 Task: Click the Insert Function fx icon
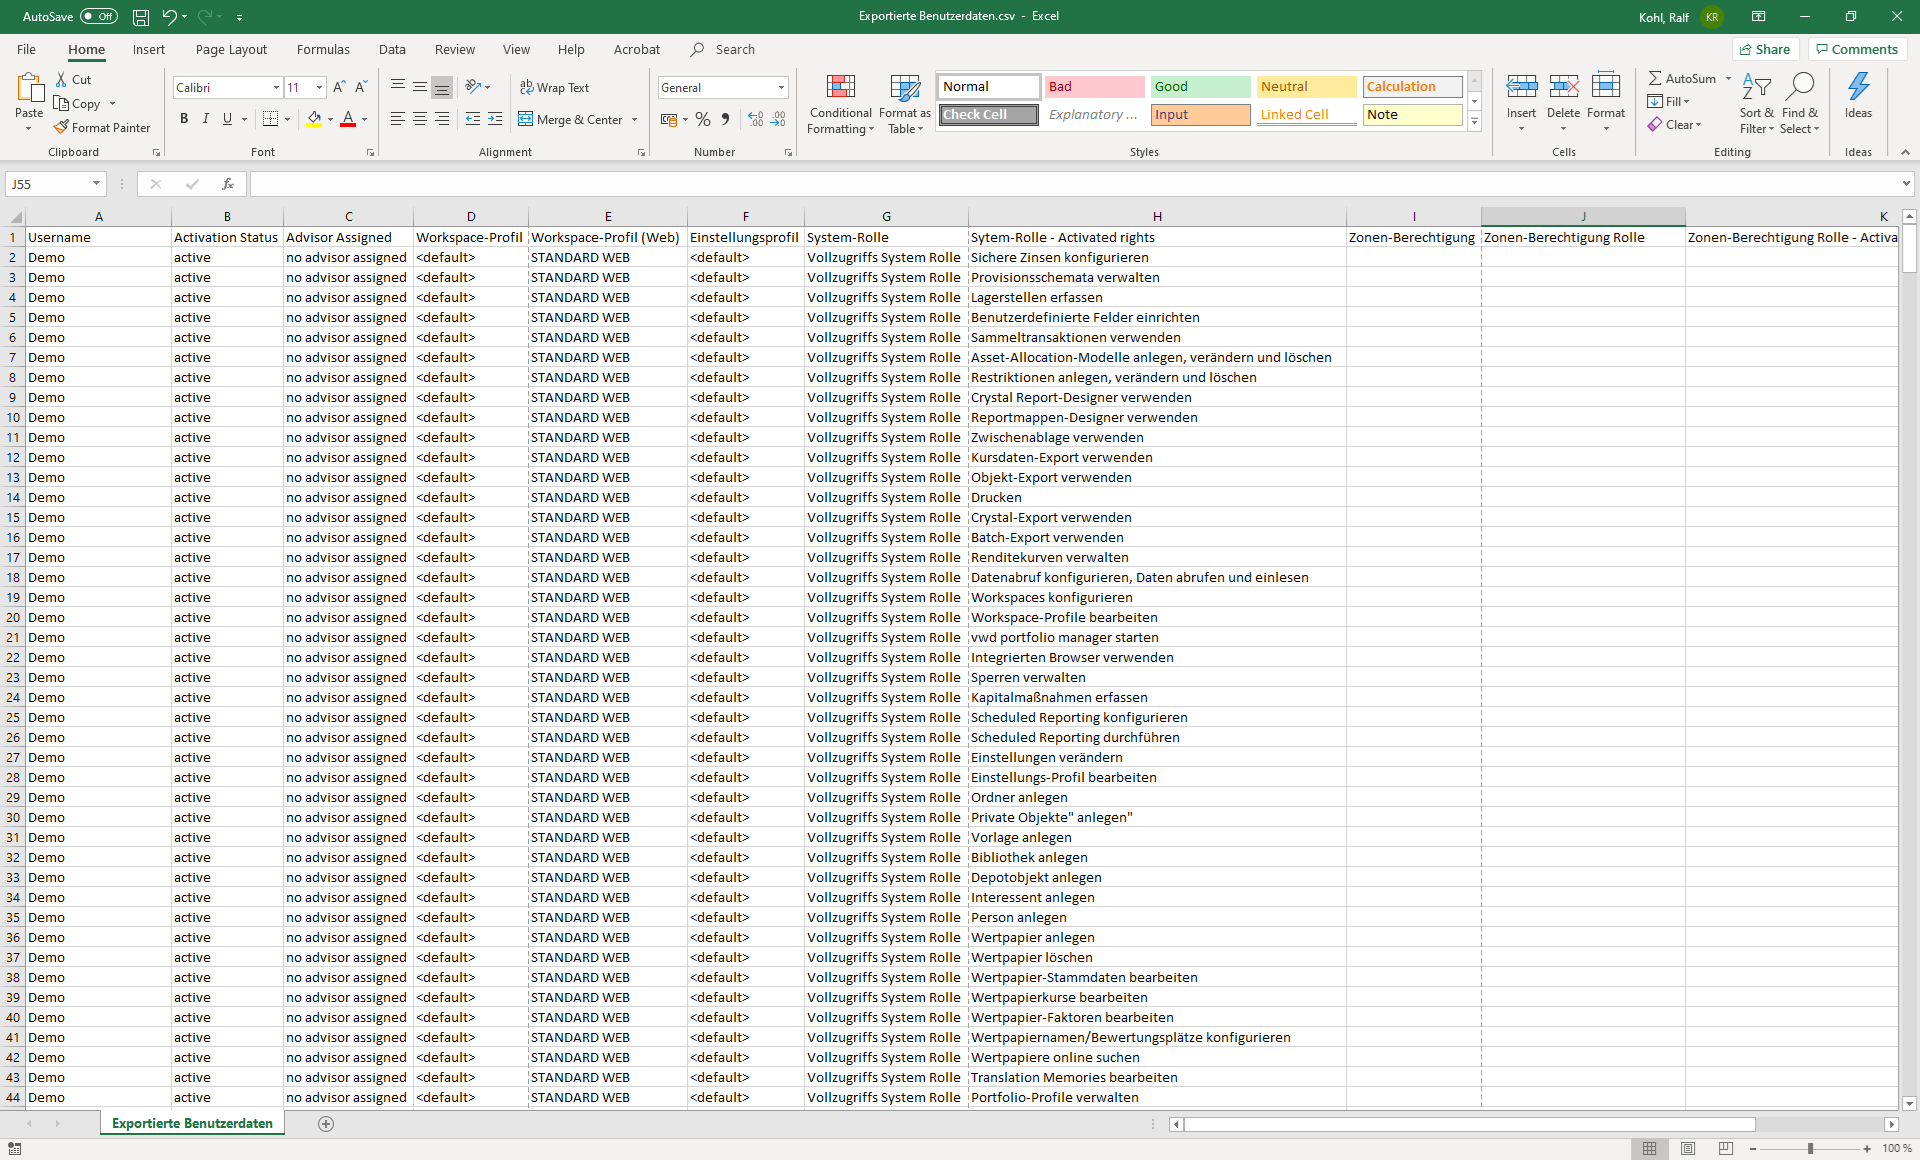[x=228, y=184]
